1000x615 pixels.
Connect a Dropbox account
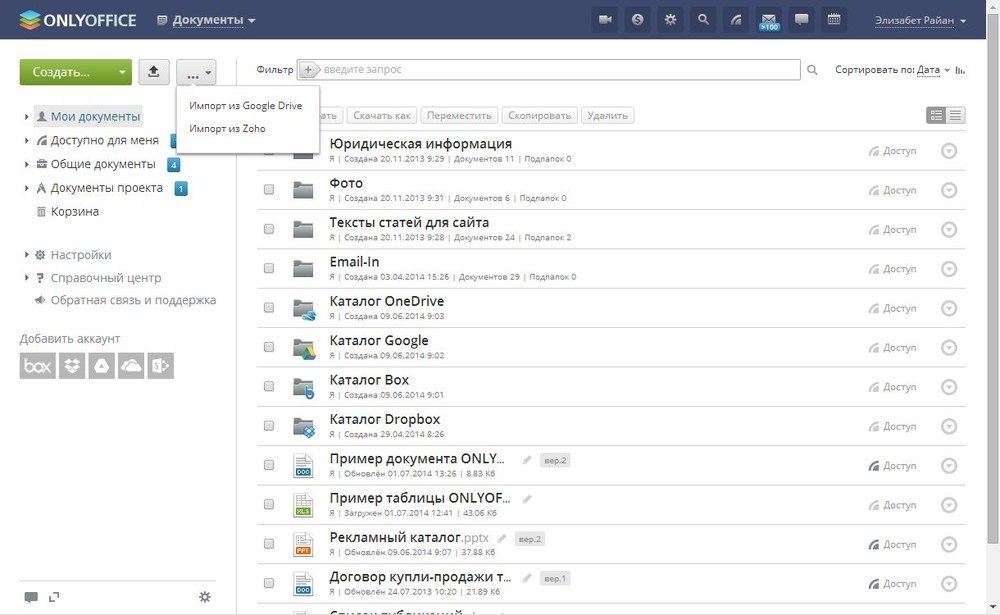tap(72, 366)
